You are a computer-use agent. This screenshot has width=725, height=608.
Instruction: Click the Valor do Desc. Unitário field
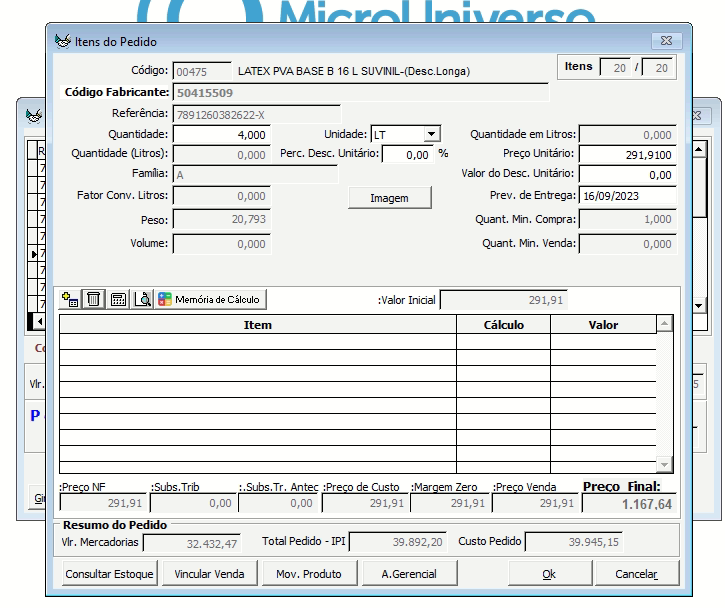(627, 175)
